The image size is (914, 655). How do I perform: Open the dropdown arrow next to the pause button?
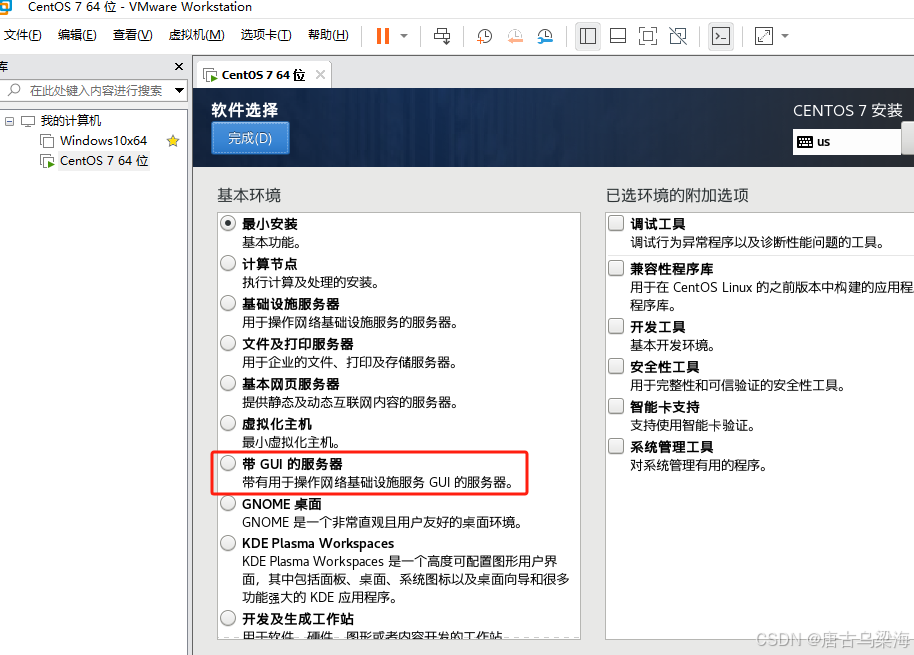(404, 36)
